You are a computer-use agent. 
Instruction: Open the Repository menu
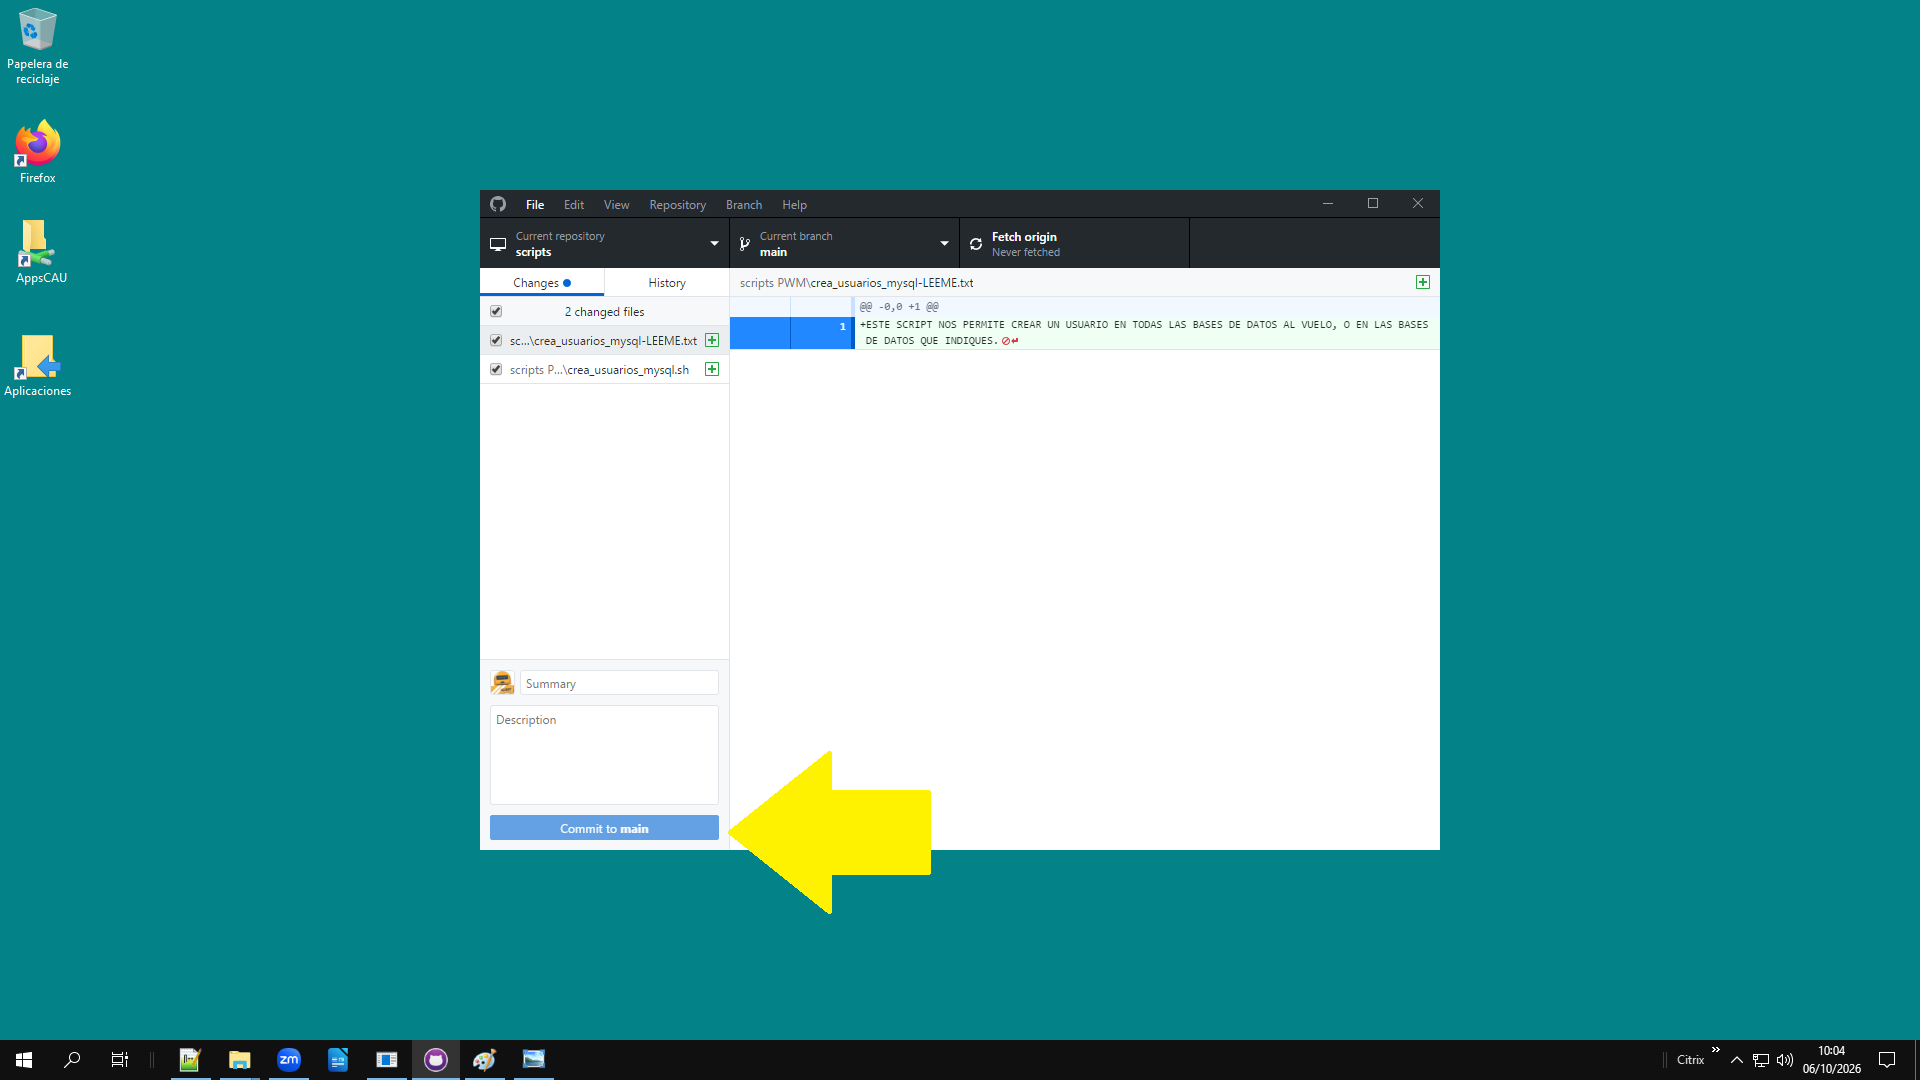(x=678, y=204)
